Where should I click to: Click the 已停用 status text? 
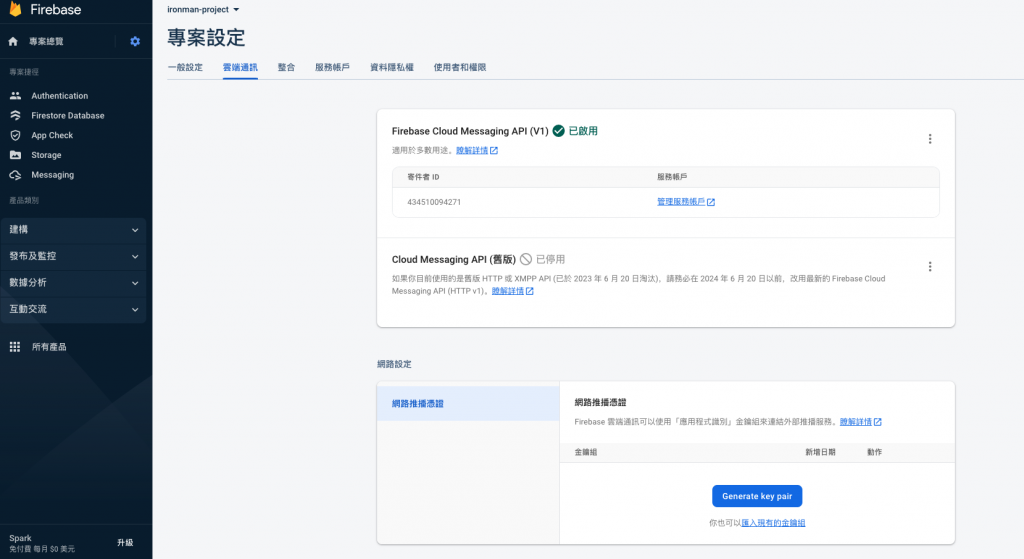(551, 259)
